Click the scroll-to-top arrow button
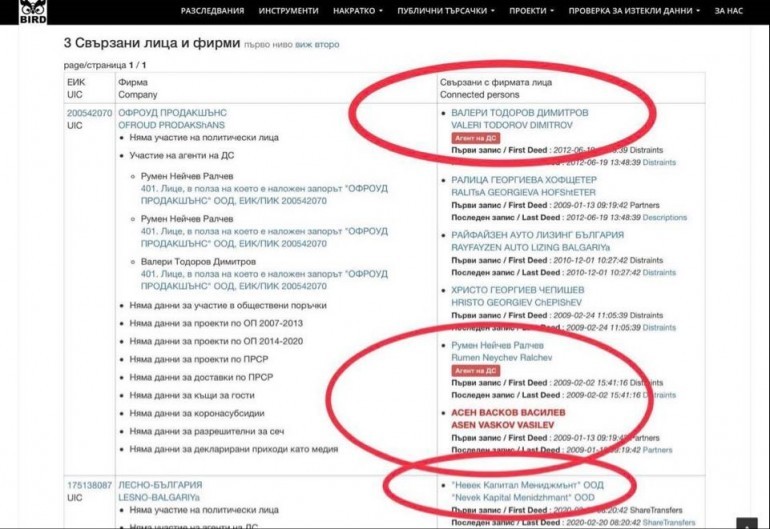 pyautogui.click(x=745, y=522)
